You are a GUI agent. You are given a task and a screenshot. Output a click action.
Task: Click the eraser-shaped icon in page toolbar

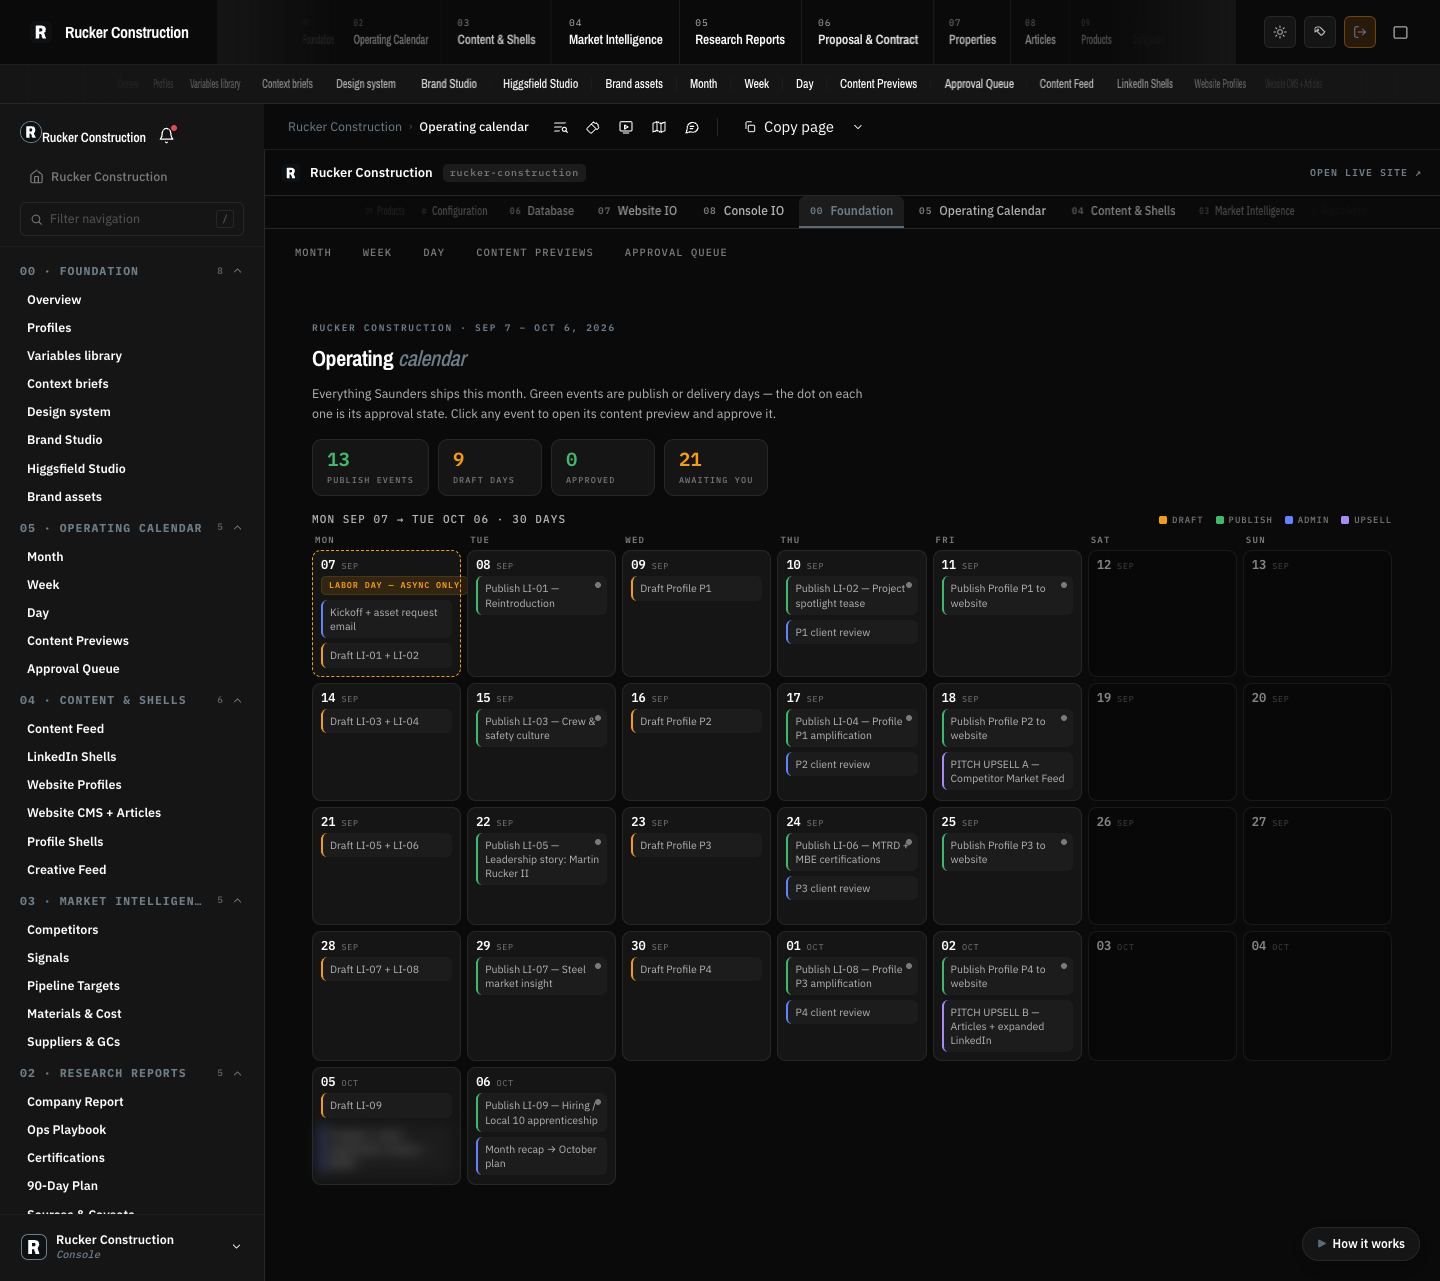(x=593, y=127)
